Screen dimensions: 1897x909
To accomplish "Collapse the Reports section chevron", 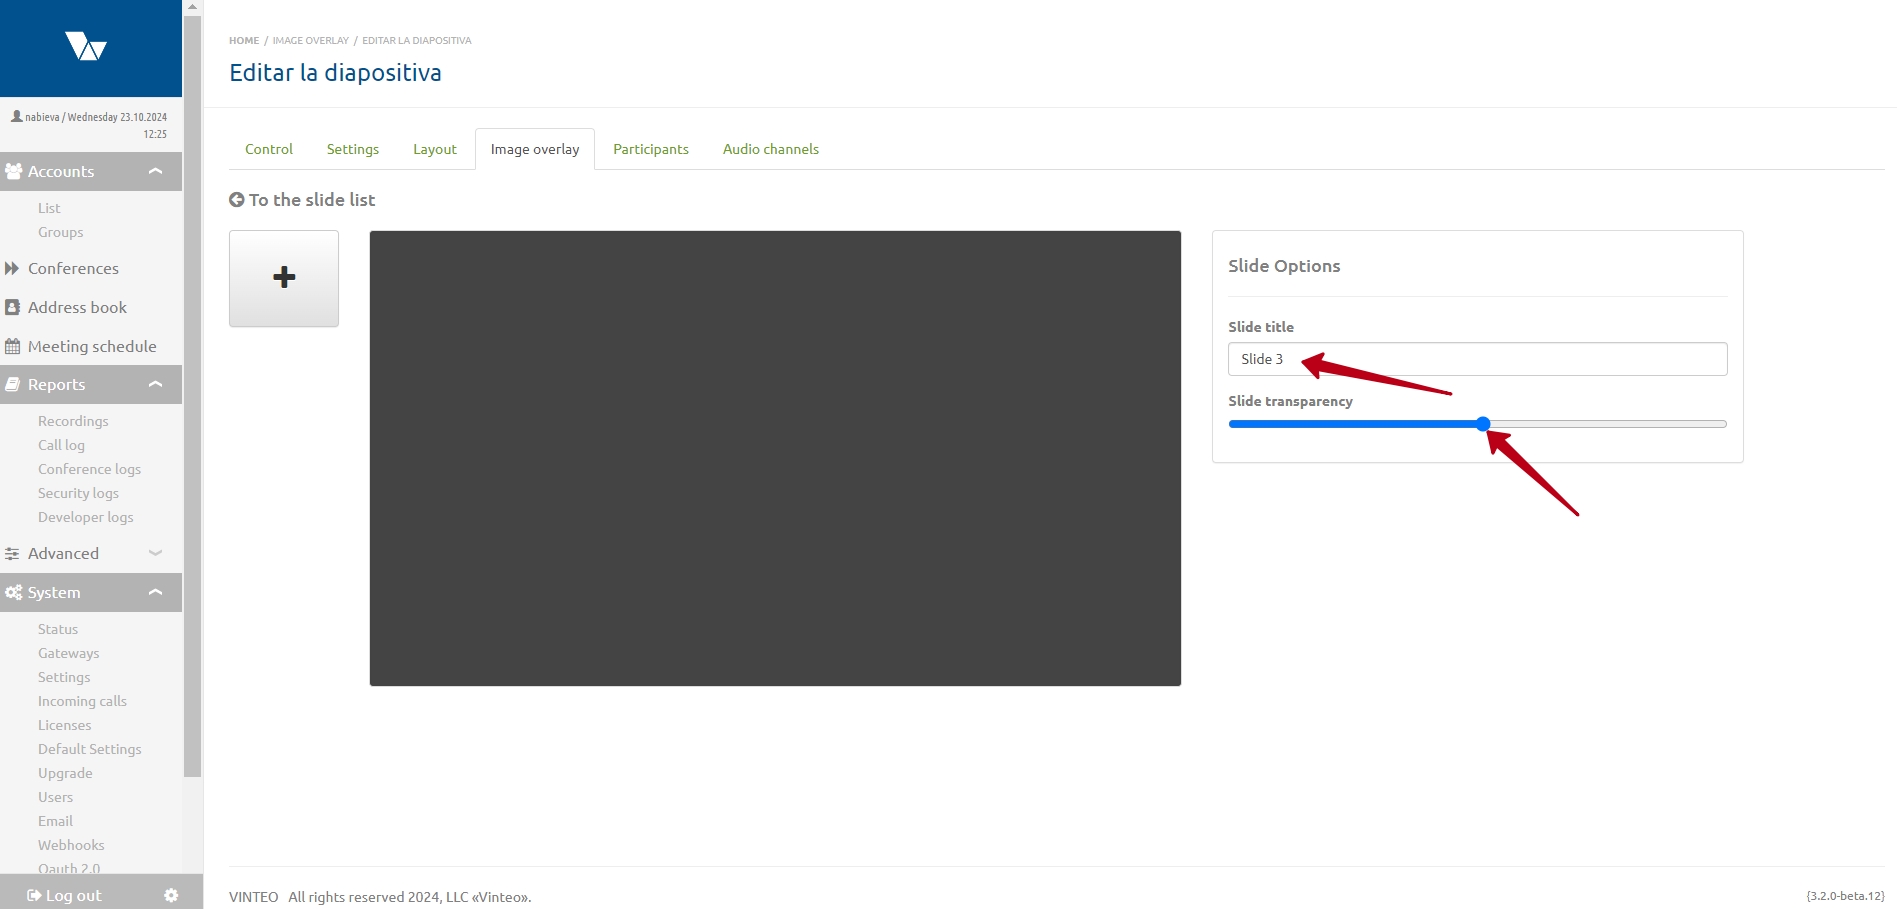I will (155, 384).
